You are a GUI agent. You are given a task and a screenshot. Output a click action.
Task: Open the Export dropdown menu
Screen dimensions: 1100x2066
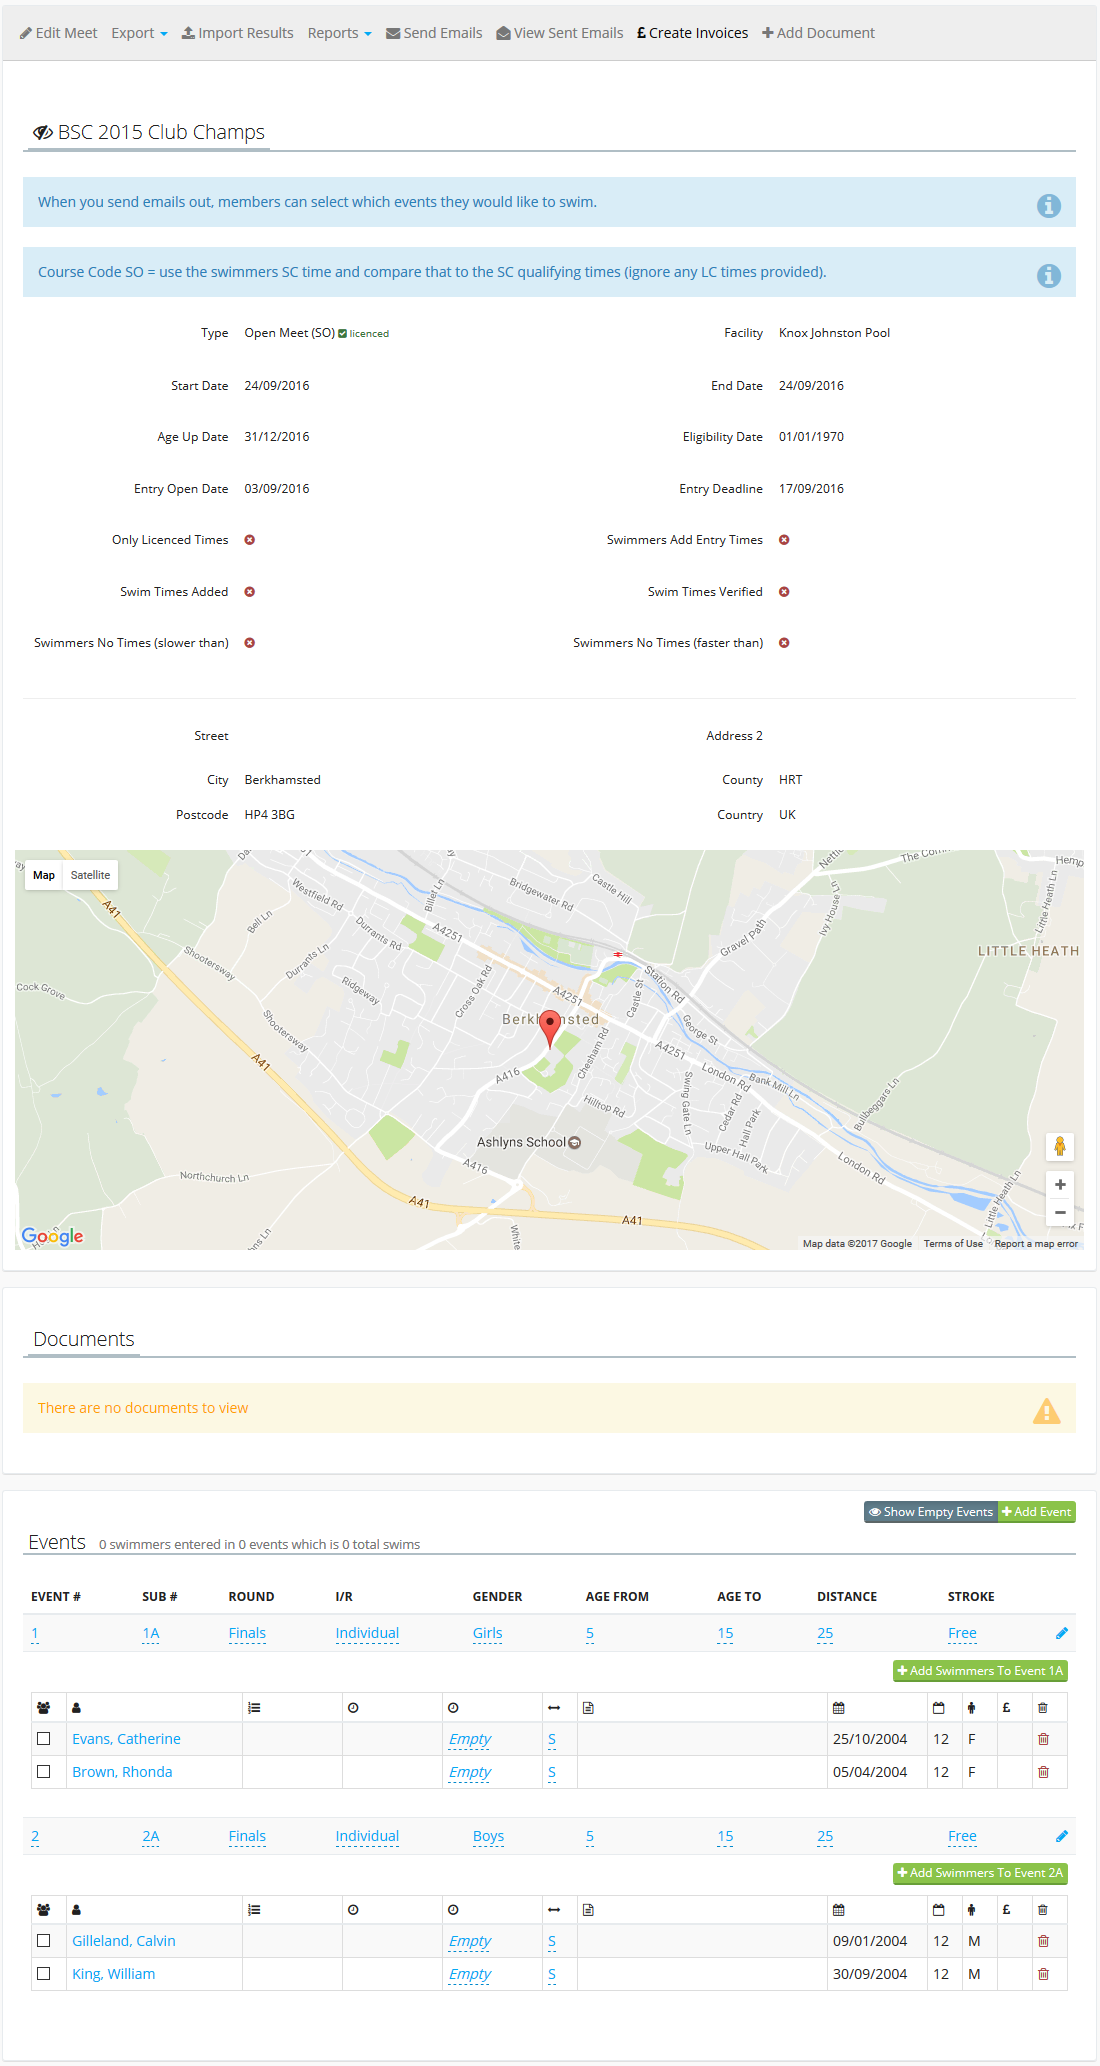click(x=139, y=33)
